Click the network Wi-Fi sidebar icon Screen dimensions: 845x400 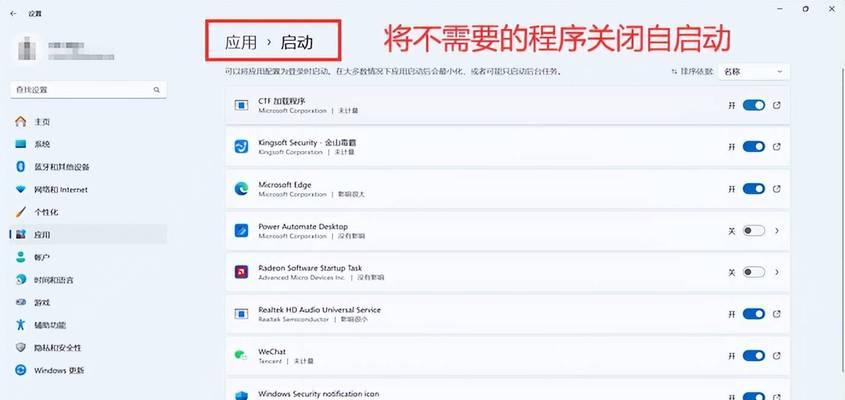tap(20, 190)
